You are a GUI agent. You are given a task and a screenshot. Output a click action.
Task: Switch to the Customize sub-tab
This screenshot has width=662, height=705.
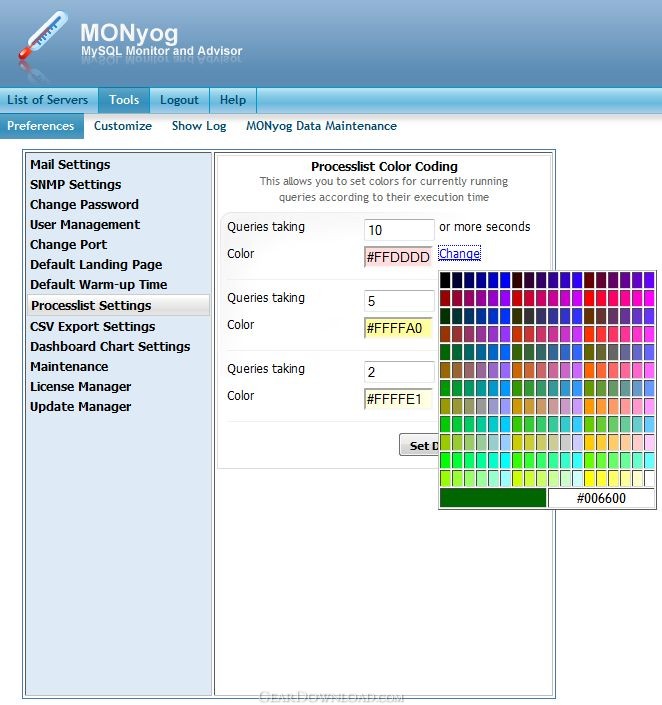tap(123, 126)
